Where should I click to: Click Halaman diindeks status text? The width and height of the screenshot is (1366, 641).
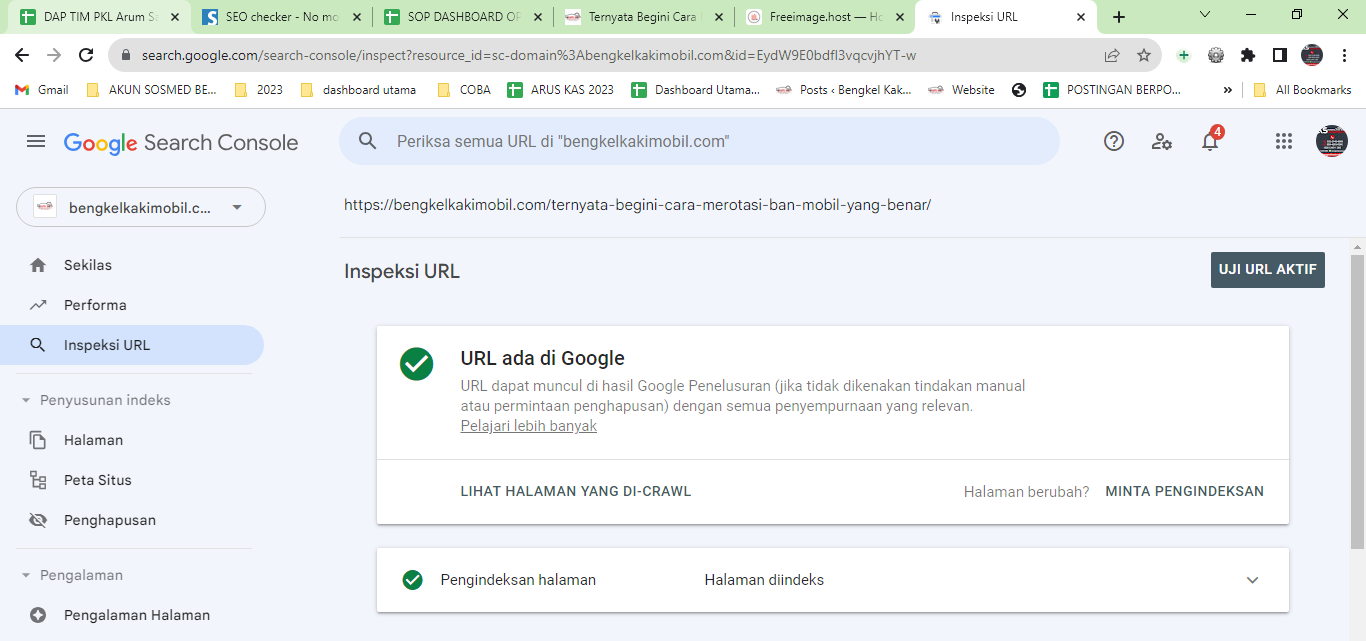[764, 580]
